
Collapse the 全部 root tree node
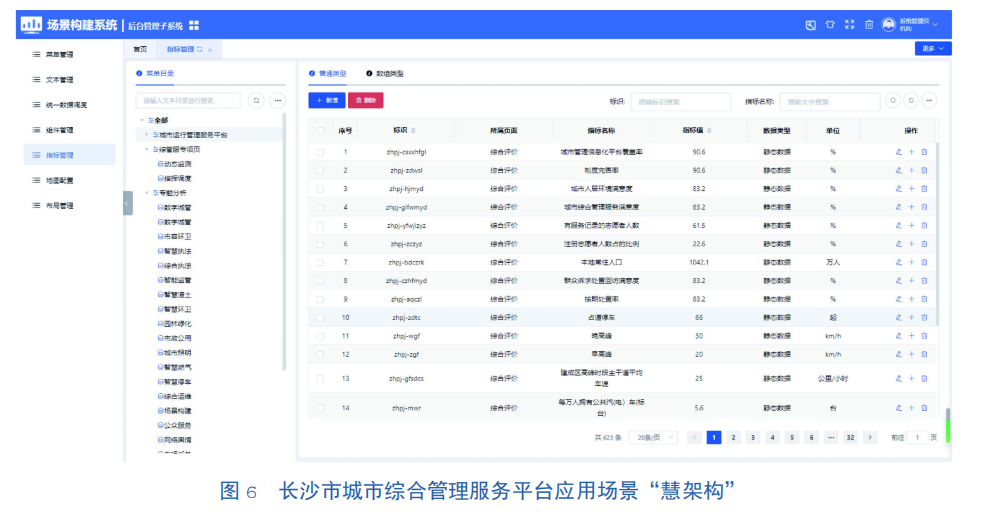point(142,120)
